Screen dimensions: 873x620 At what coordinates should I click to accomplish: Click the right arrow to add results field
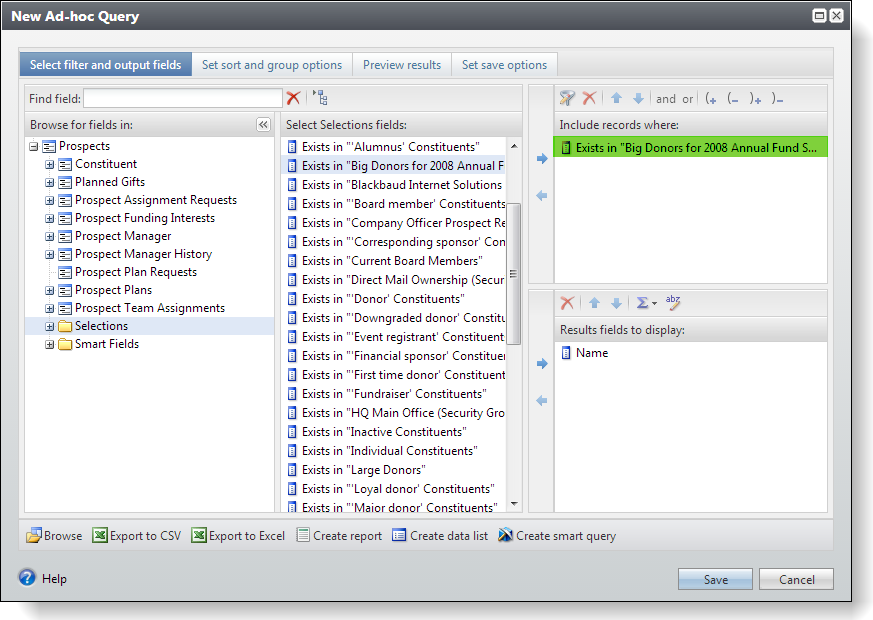(542, 364)
